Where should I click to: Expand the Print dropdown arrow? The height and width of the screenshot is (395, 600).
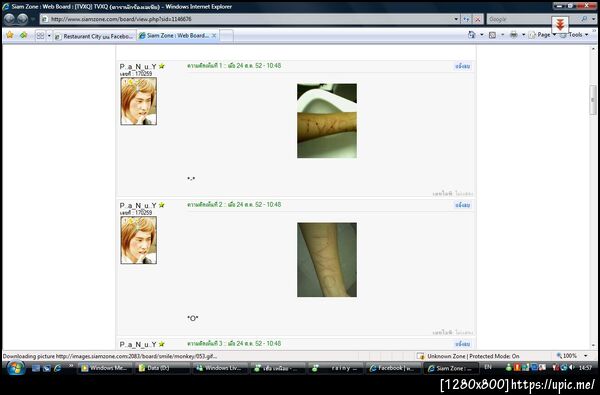(x=523, y=35)
